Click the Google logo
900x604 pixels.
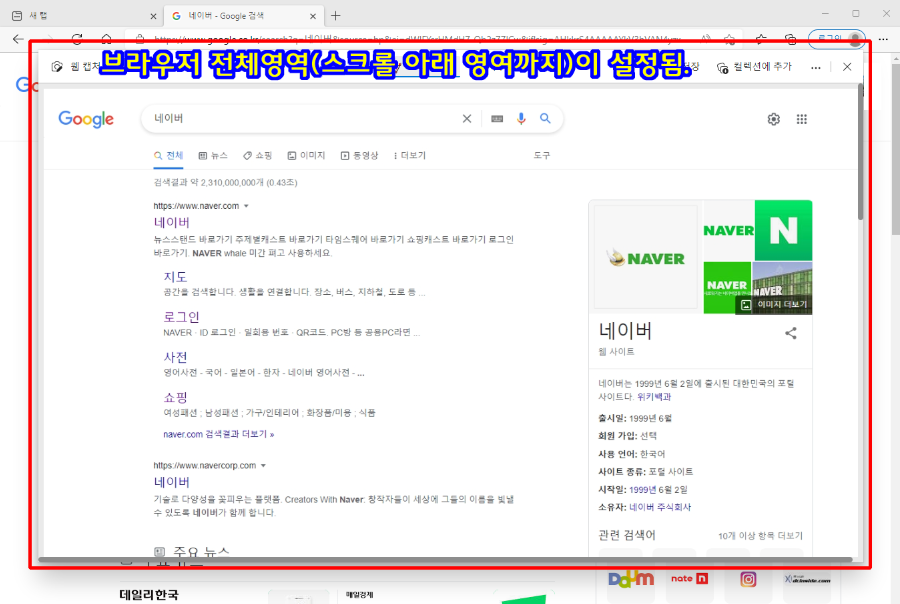coord(86,119)
